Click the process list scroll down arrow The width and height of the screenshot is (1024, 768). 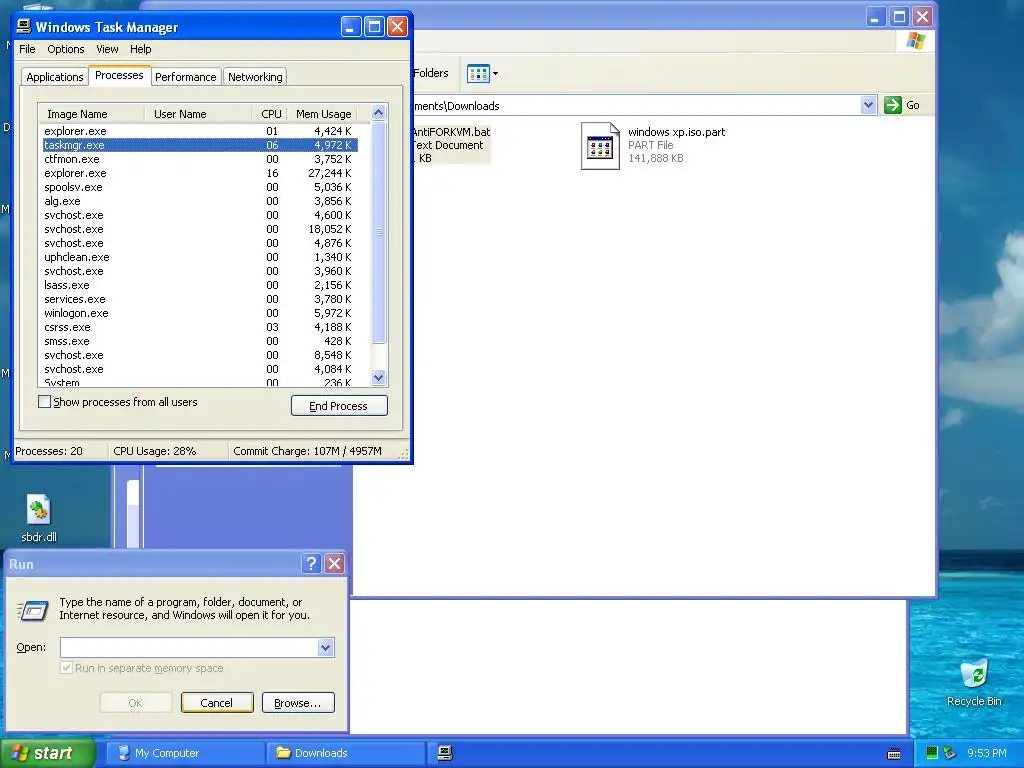click(379, 377)
